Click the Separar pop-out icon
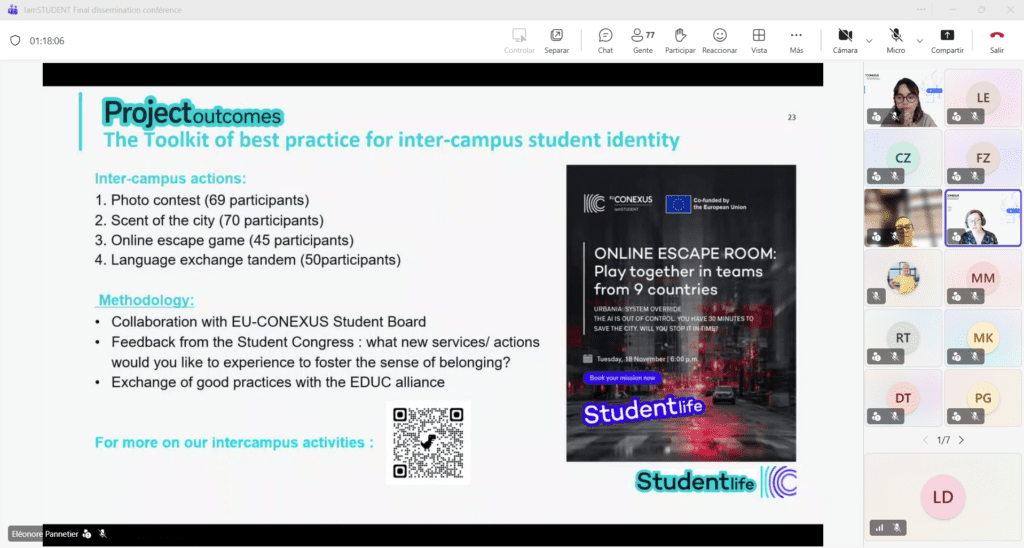Viewport: 1024px width, 548px height. coord(556,40)
